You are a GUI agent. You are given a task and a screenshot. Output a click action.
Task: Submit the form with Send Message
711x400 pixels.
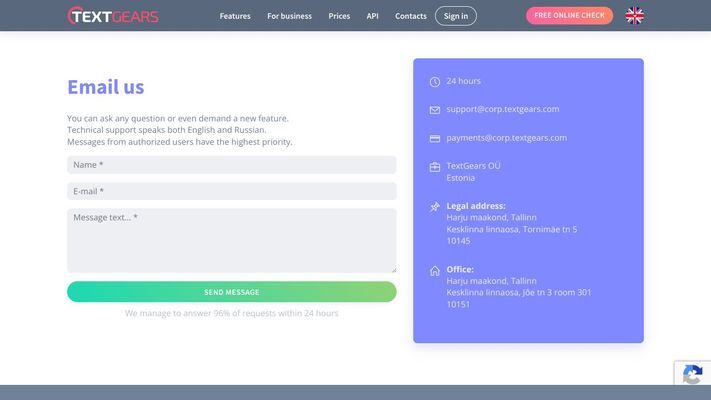pyautogui.click(x=231, y=292)
